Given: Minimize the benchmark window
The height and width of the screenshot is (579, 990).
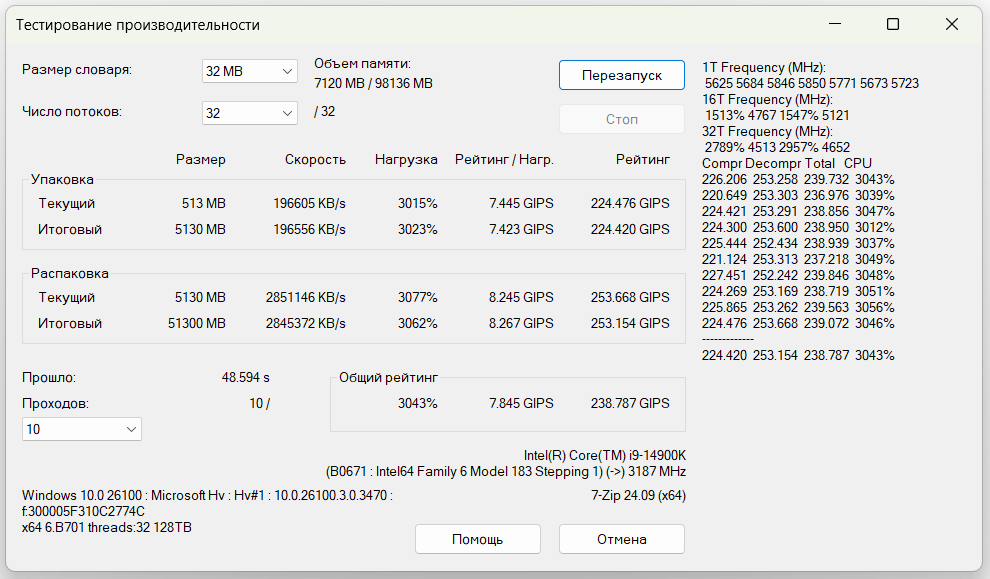Looking at the screenshot, I should tap(838, 25).
